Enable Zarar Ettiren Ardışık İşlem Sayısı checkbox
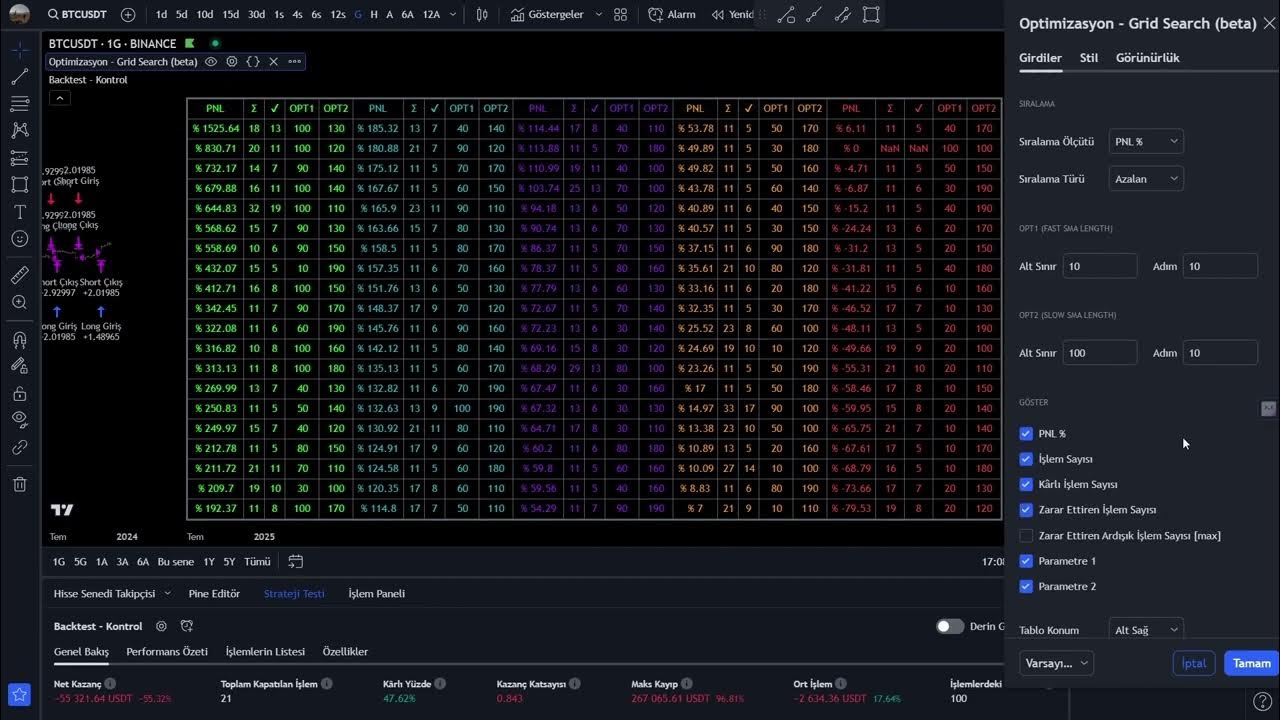Image resolution: width=1280 pixels, height=720 pixels. pos(1026,536)
